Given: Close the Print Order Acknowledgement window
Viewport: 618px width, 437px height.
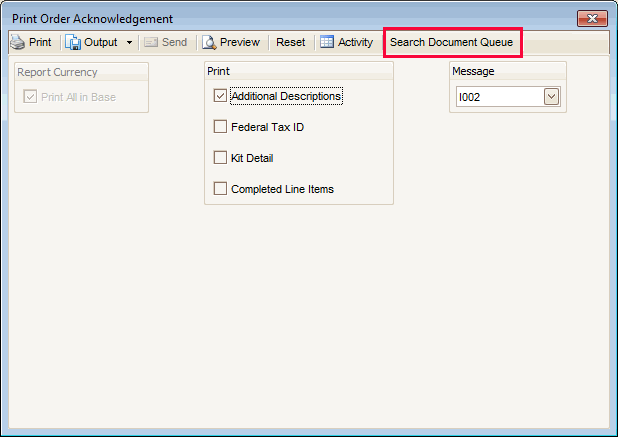Looking at the screenshot, I should click(x=593, y=19).
